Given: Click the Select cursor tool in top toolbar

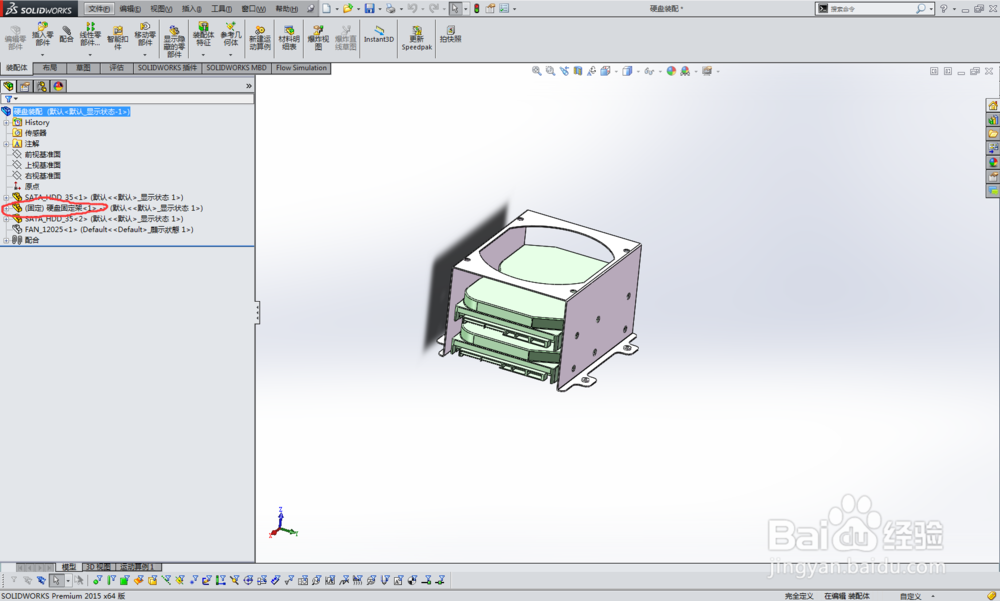Looking at the screenshot, I should [x=455, y=8].
